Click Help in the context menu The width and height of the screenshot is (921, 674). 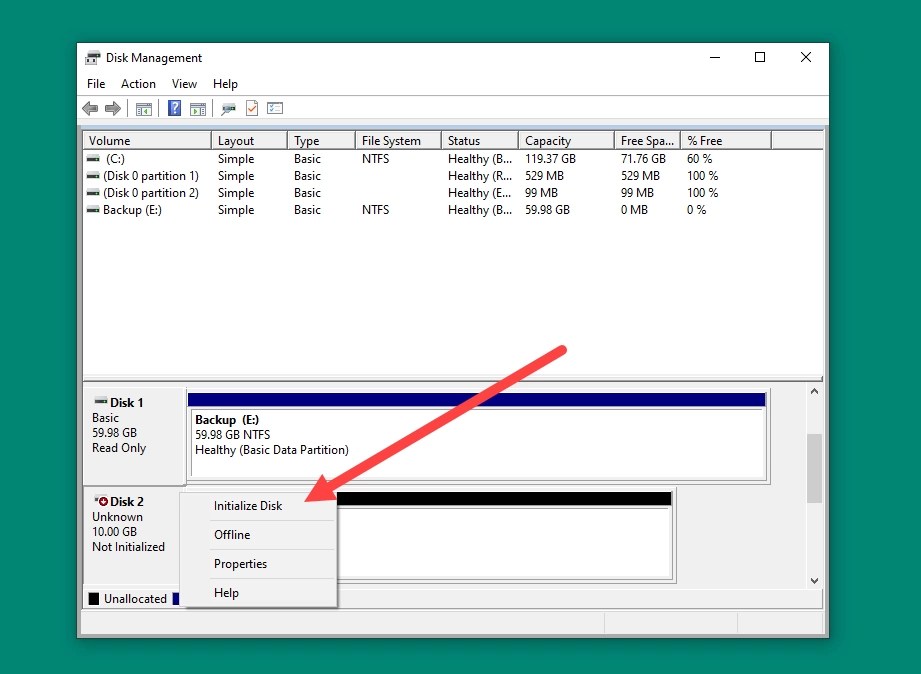[x=226, y=592]
